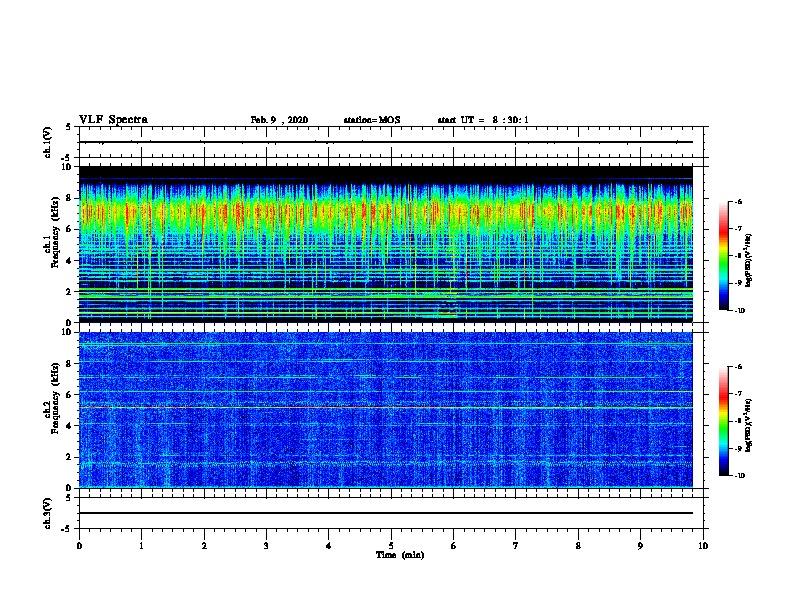Click the ch.1 frequency axis '8' tick label

point(69,198)
